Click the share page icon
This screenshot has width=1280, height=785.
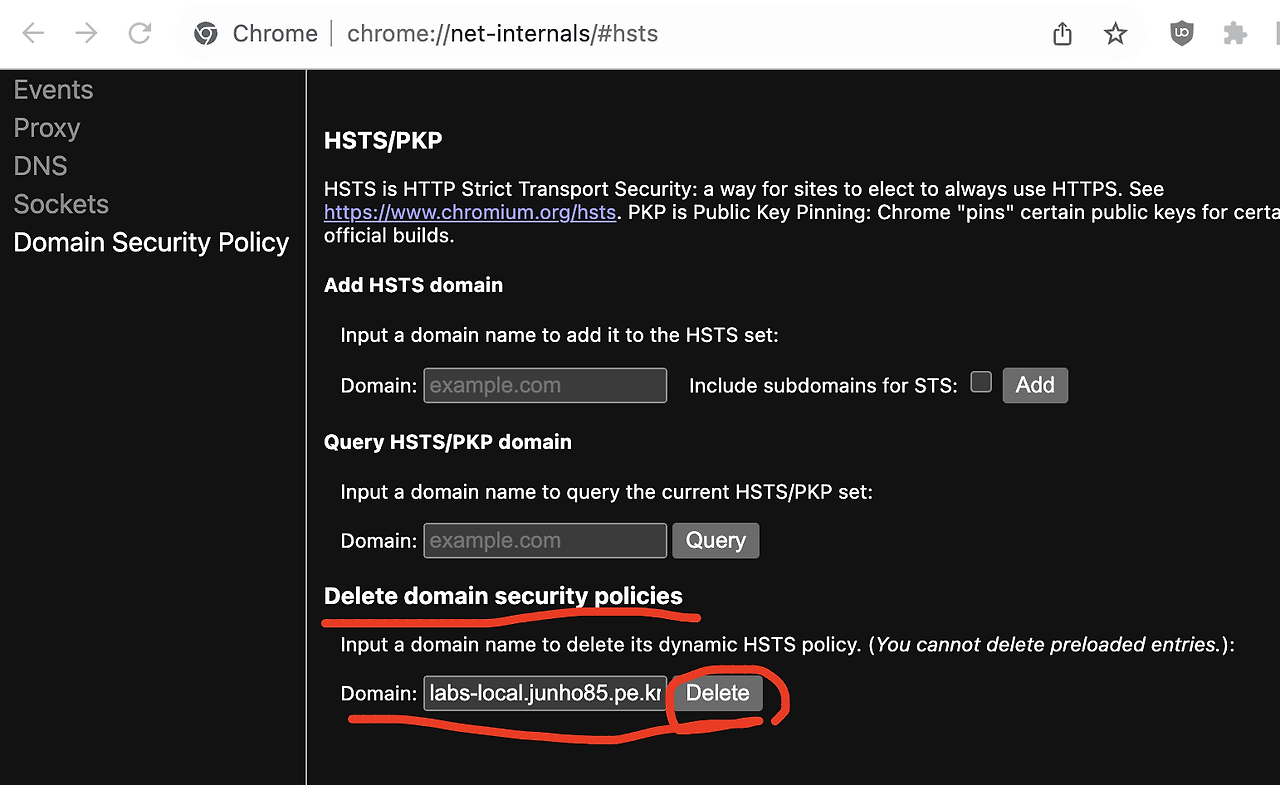pos(1062,34)
